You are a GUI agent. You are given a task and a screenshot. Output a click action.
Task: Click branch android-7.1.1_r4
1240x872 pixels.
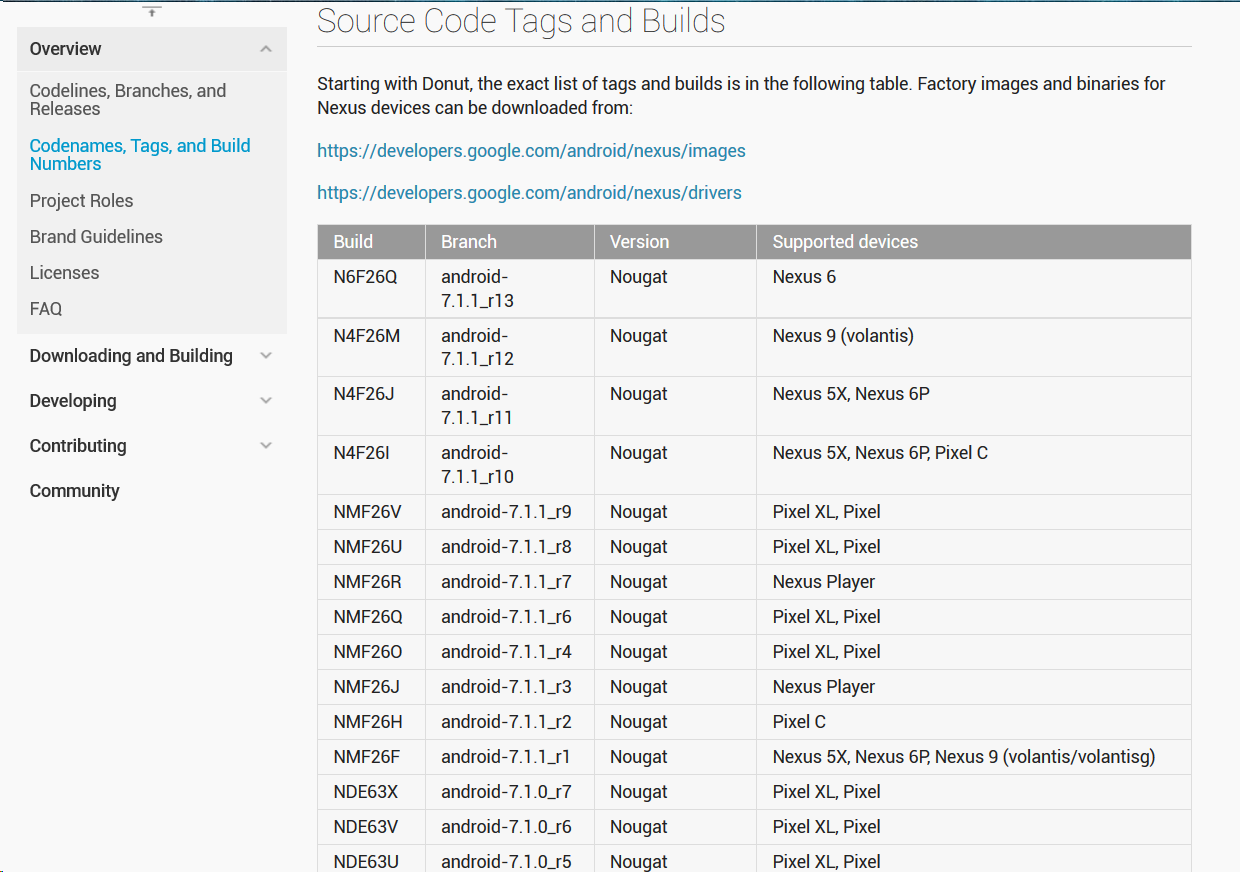pos(506,652)
